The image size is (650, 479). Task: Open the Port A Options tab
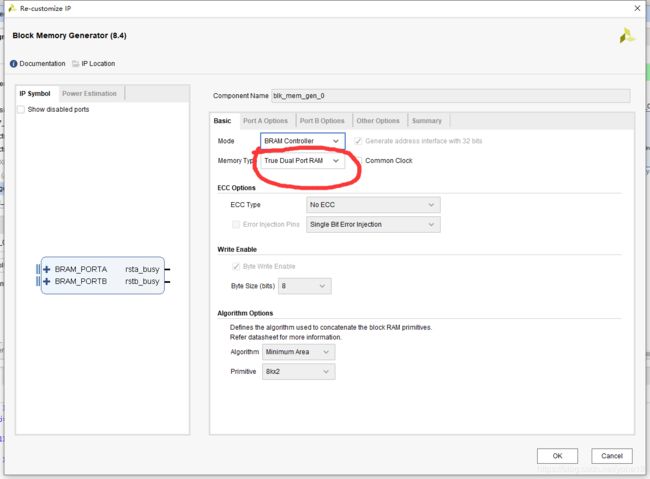click(x=265, y=121)
